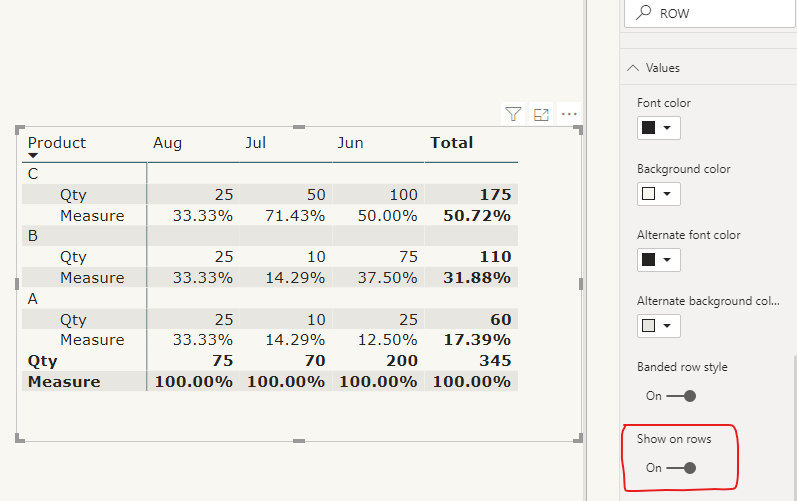Click the 12.50% cell
The height and width of the screenshot is (501, 797).
pyautogui.click(x=387, y=339)
